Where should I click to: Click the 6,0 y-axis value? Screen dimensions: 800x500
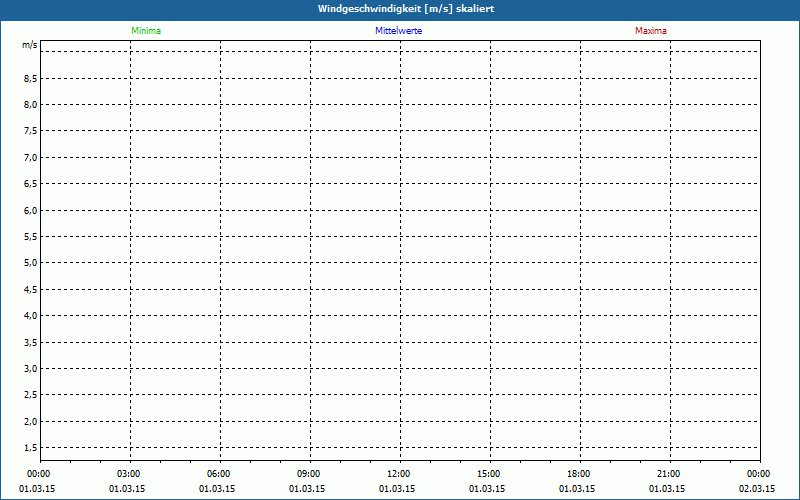(x=31, y=210)
